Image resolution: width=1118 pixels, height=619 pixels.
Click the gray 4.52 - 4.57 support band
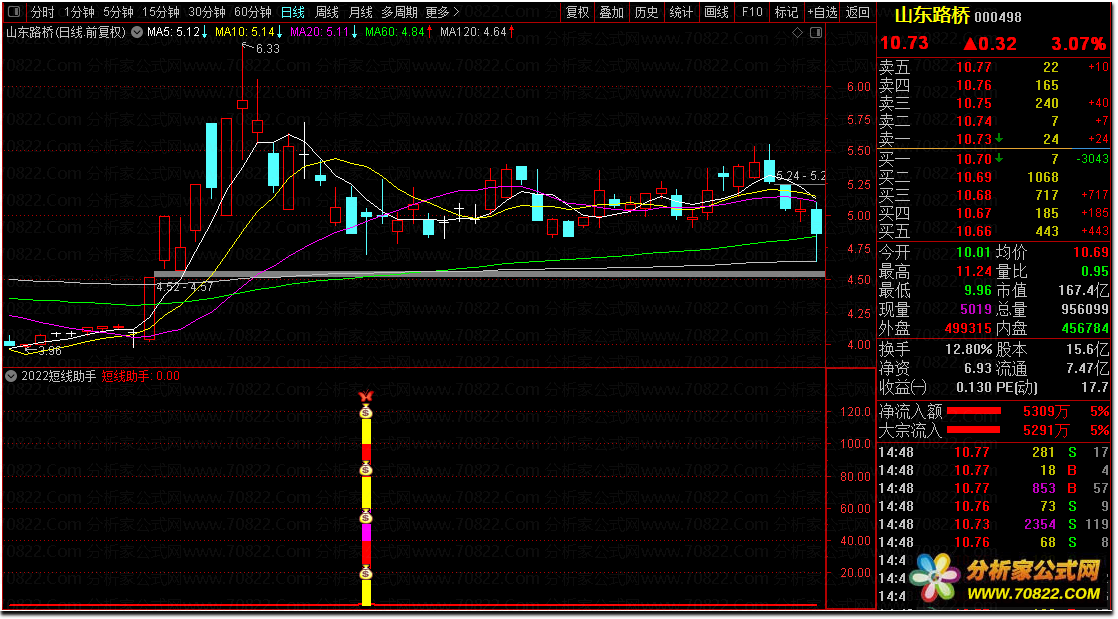489,274
